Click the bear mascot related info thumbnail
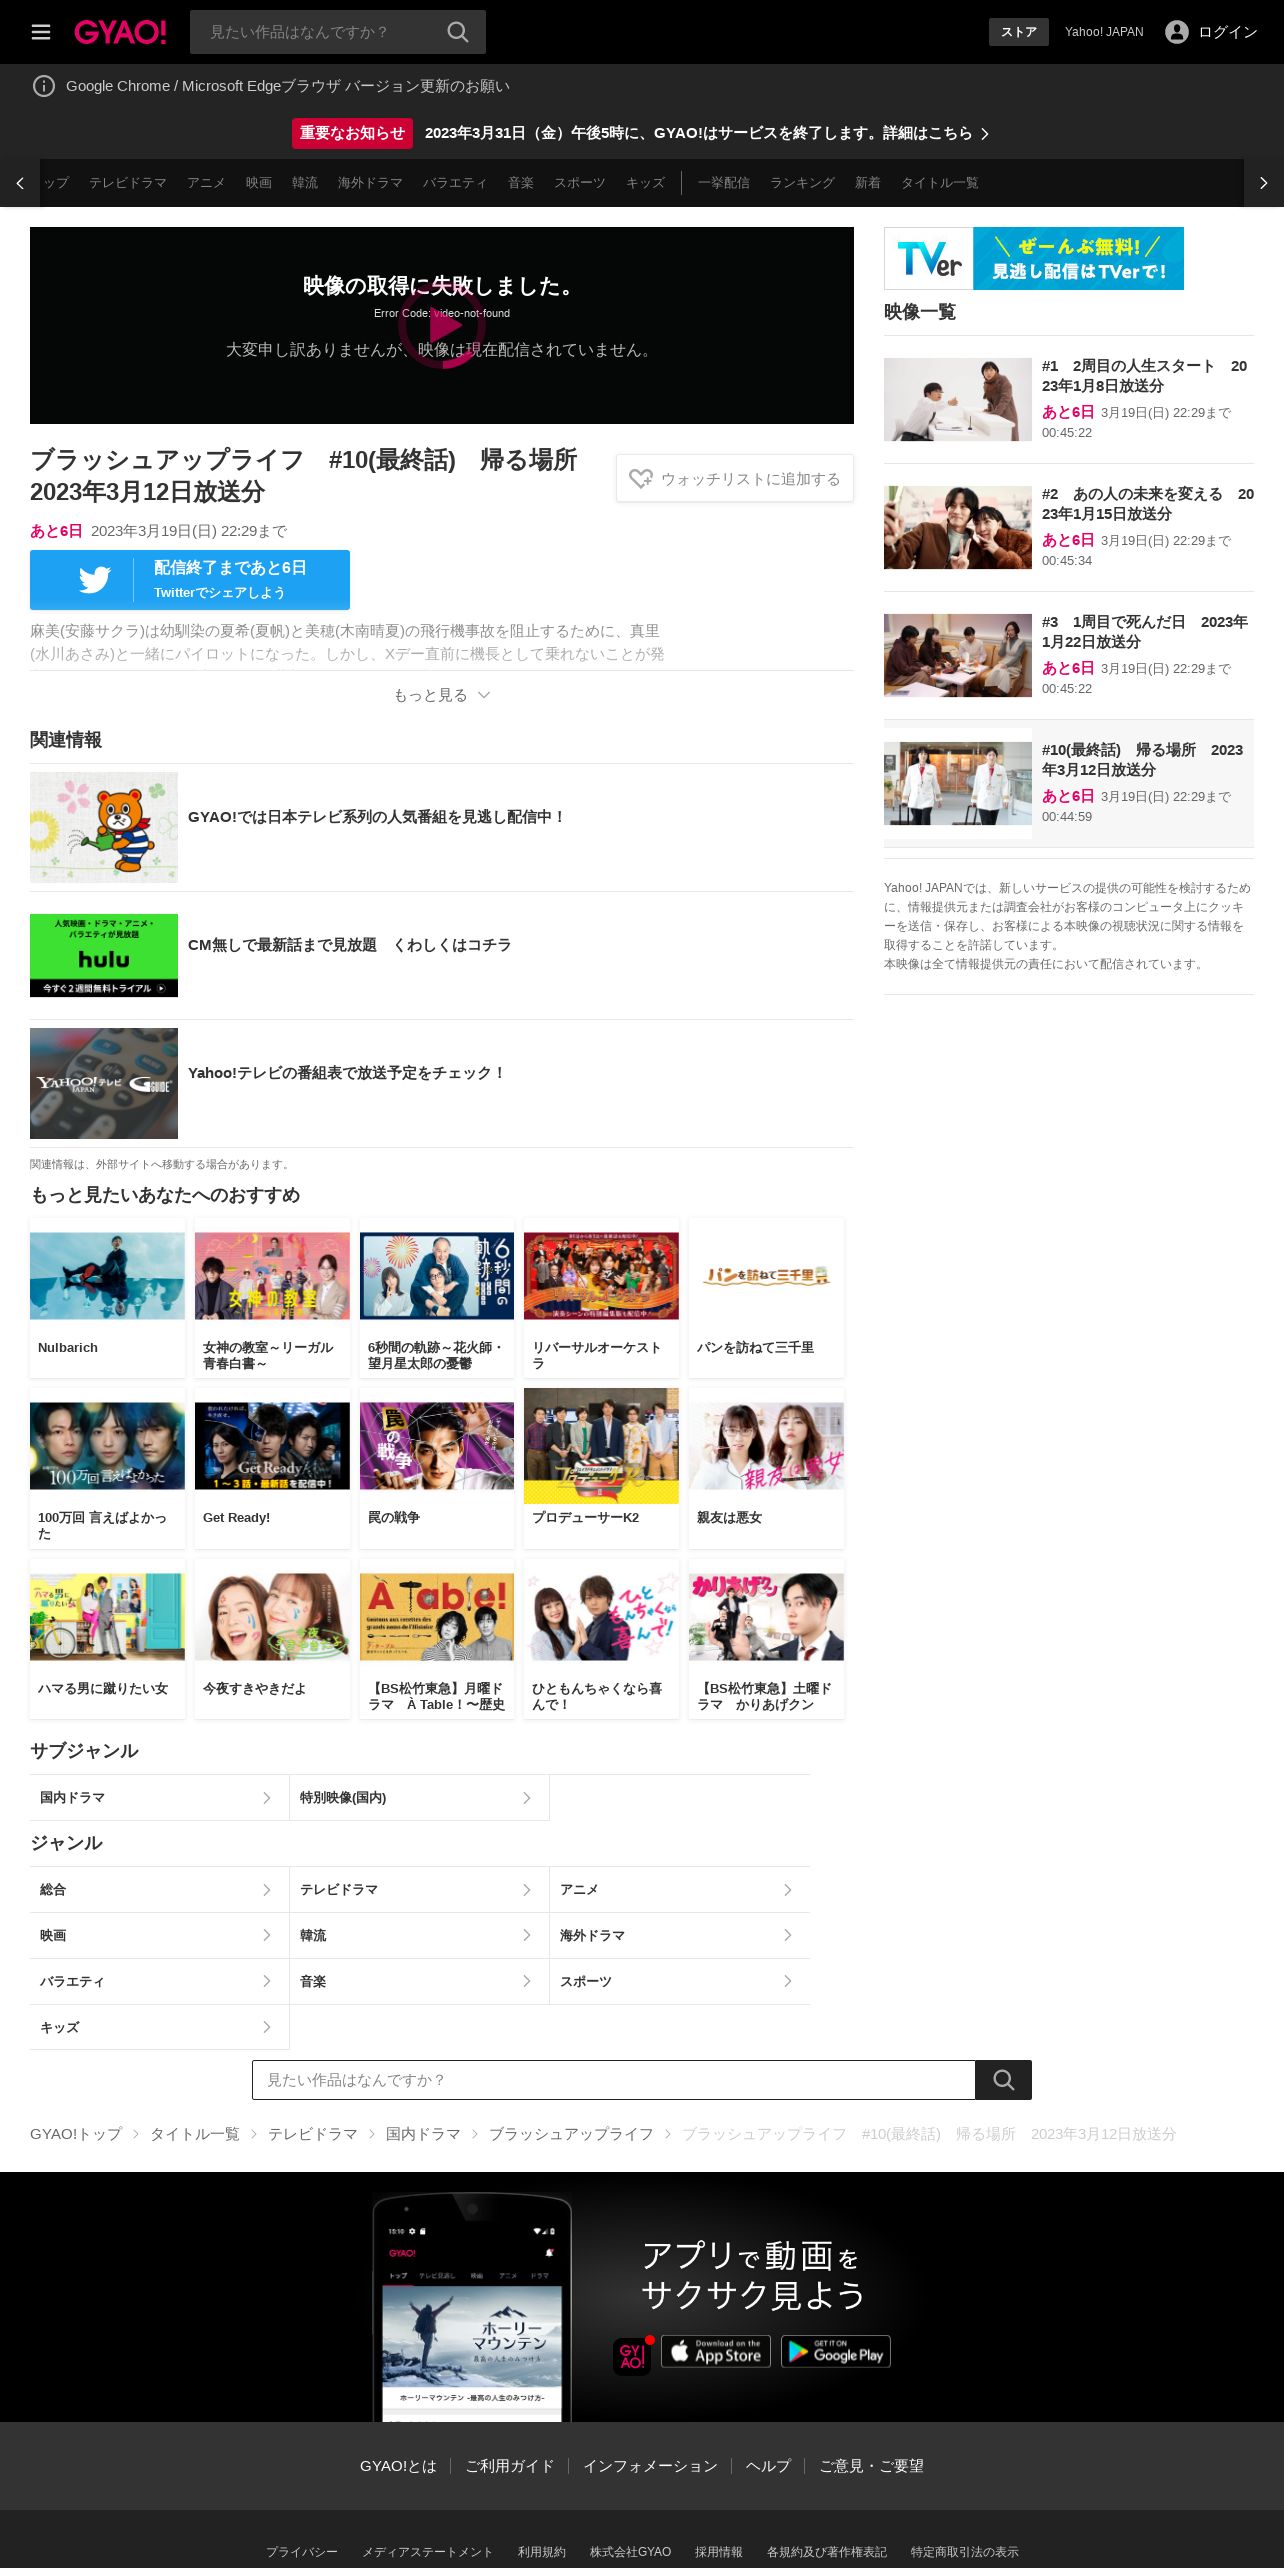The width and height of the screenshot is (1284, 2568). [104, 827]
